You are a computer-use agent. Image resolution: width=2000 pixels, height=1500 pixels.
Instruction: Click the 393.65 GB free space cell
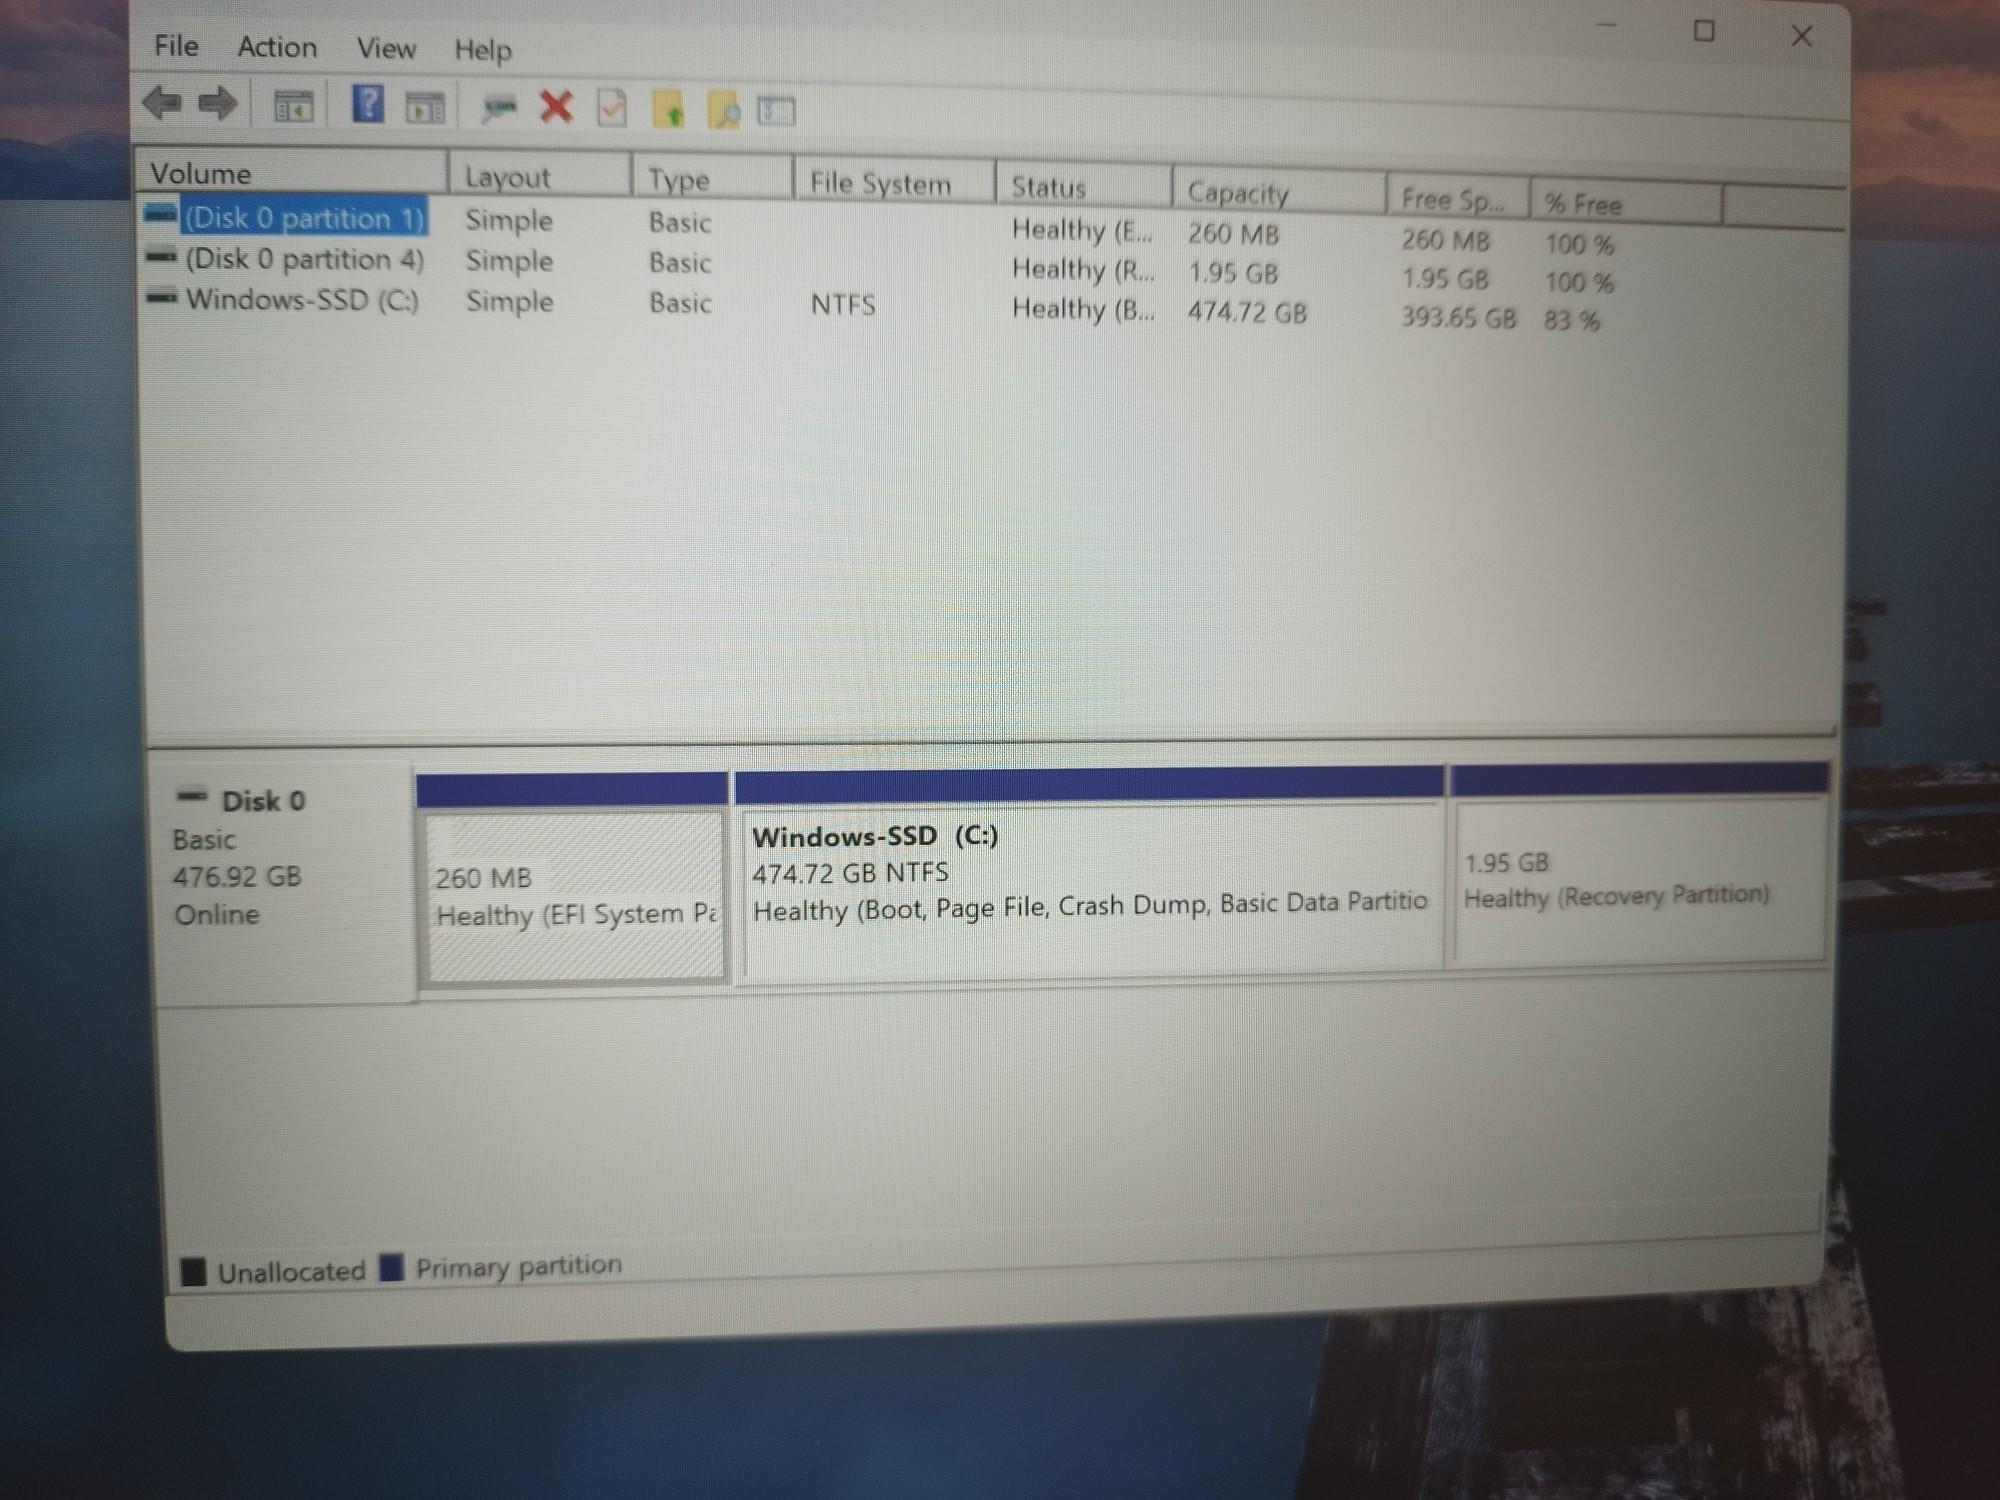pos(1458,318)
